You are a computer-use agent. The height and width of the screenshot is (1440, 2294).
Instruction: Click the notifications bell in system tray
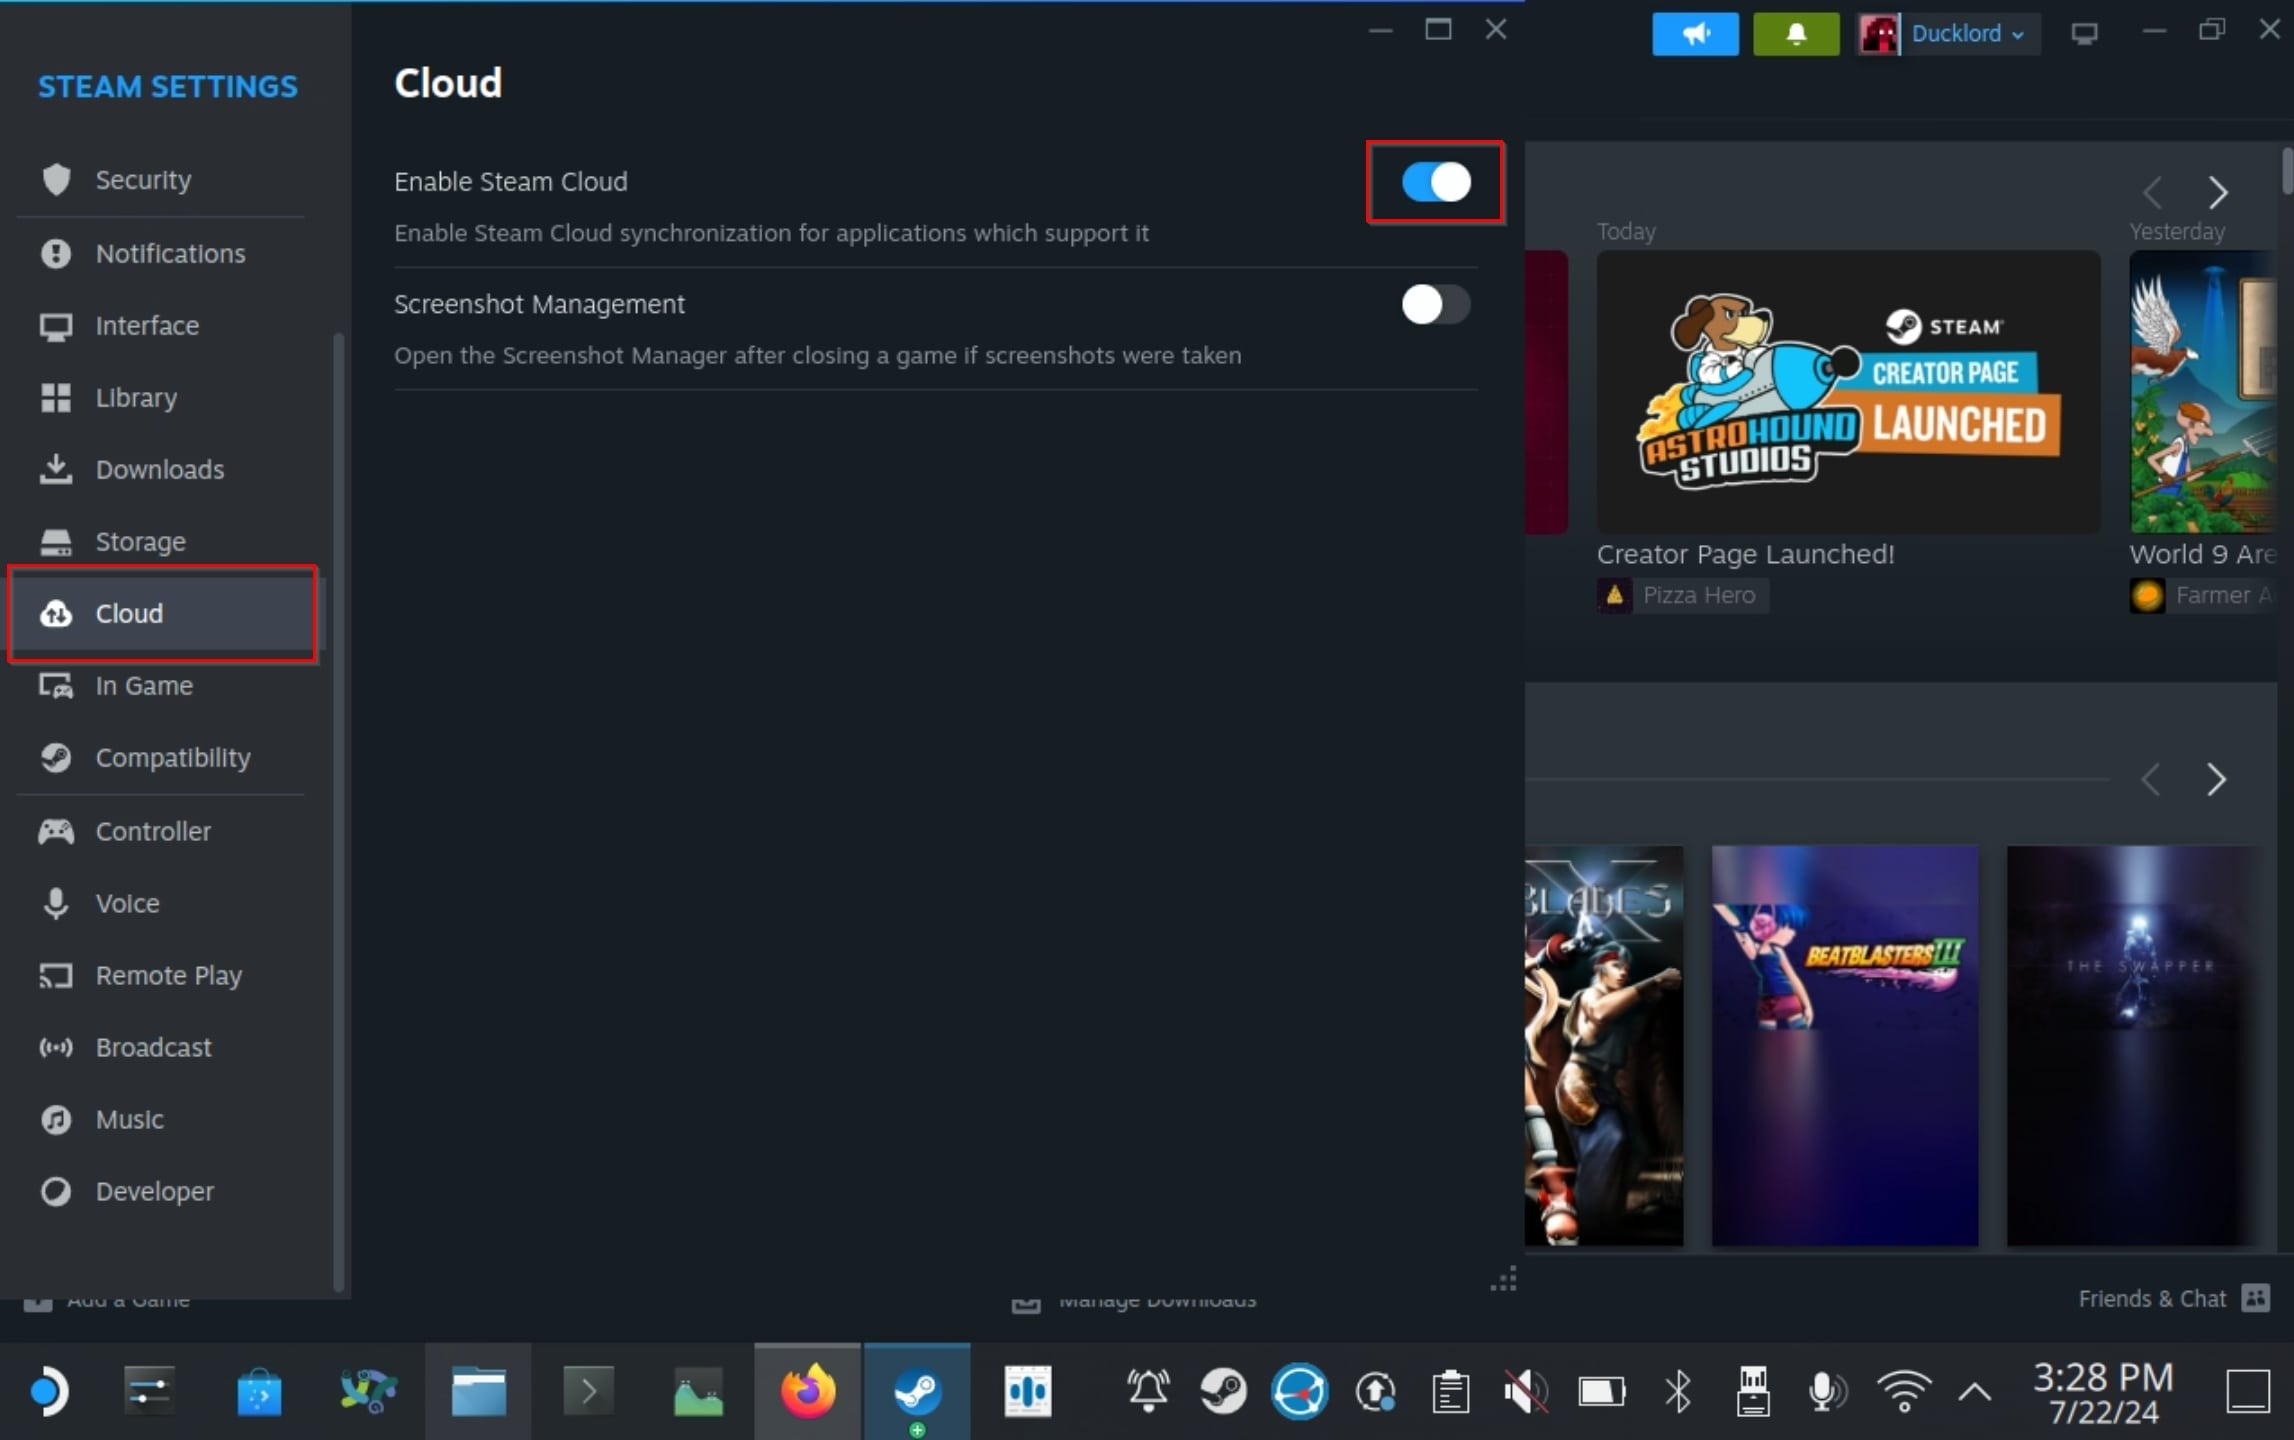[x=1148, y=1391]
